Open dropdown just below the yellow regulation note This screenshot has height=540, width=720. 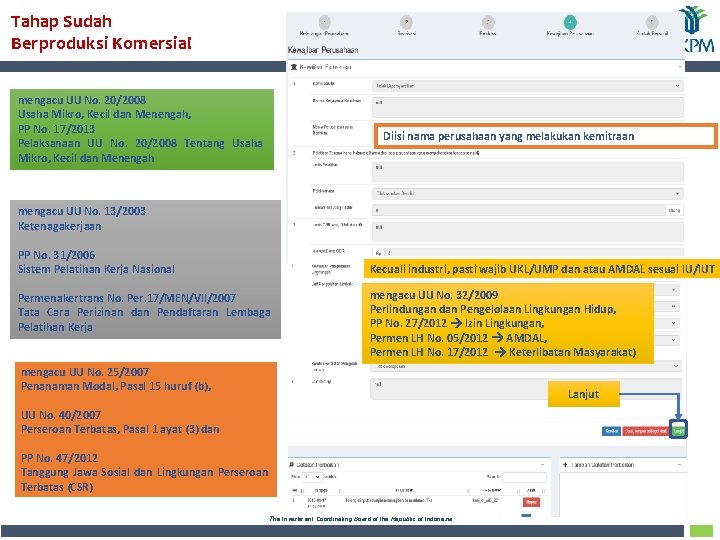click(526, 366)
